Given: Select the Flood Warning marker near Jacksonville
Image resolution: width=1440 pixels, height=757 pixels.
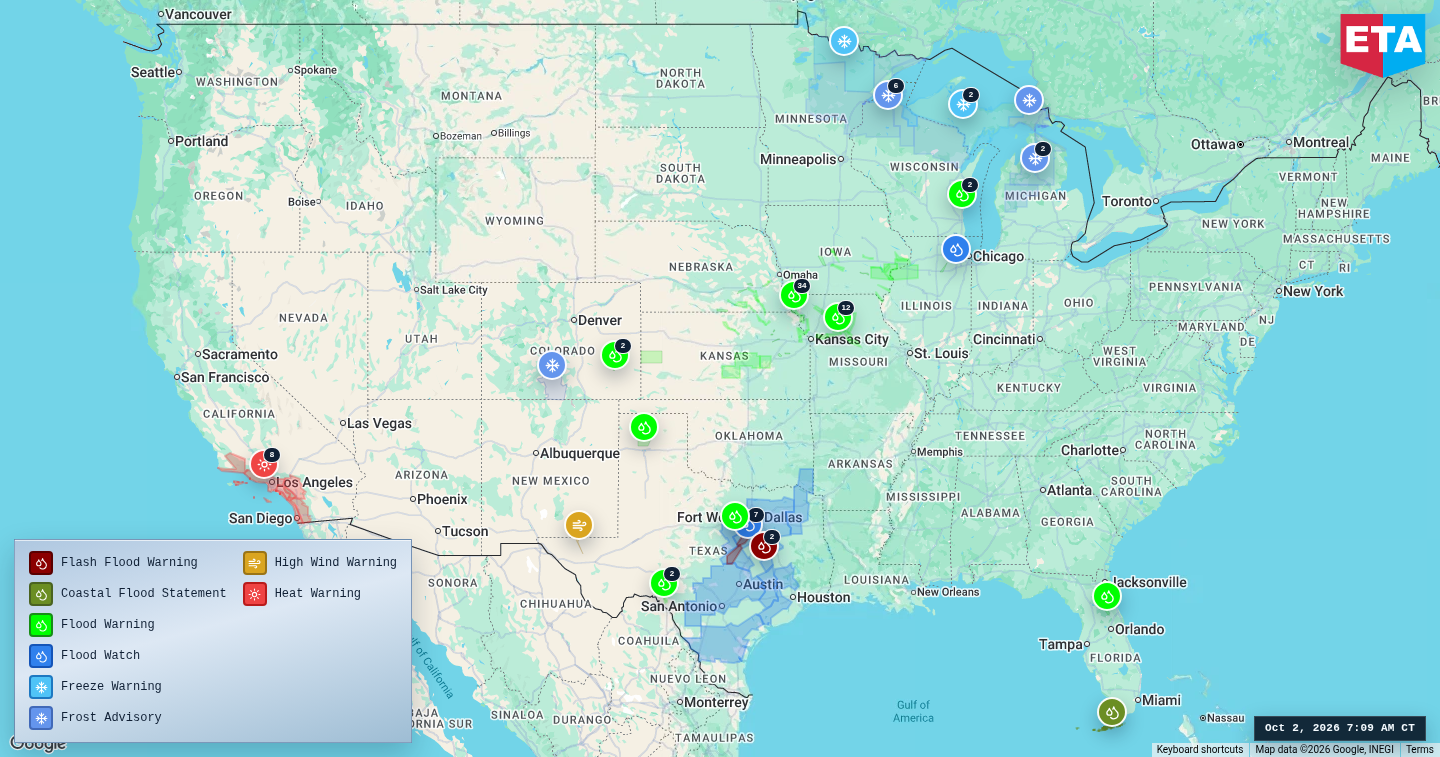Looking at the screenshot, I should 1106,596.
